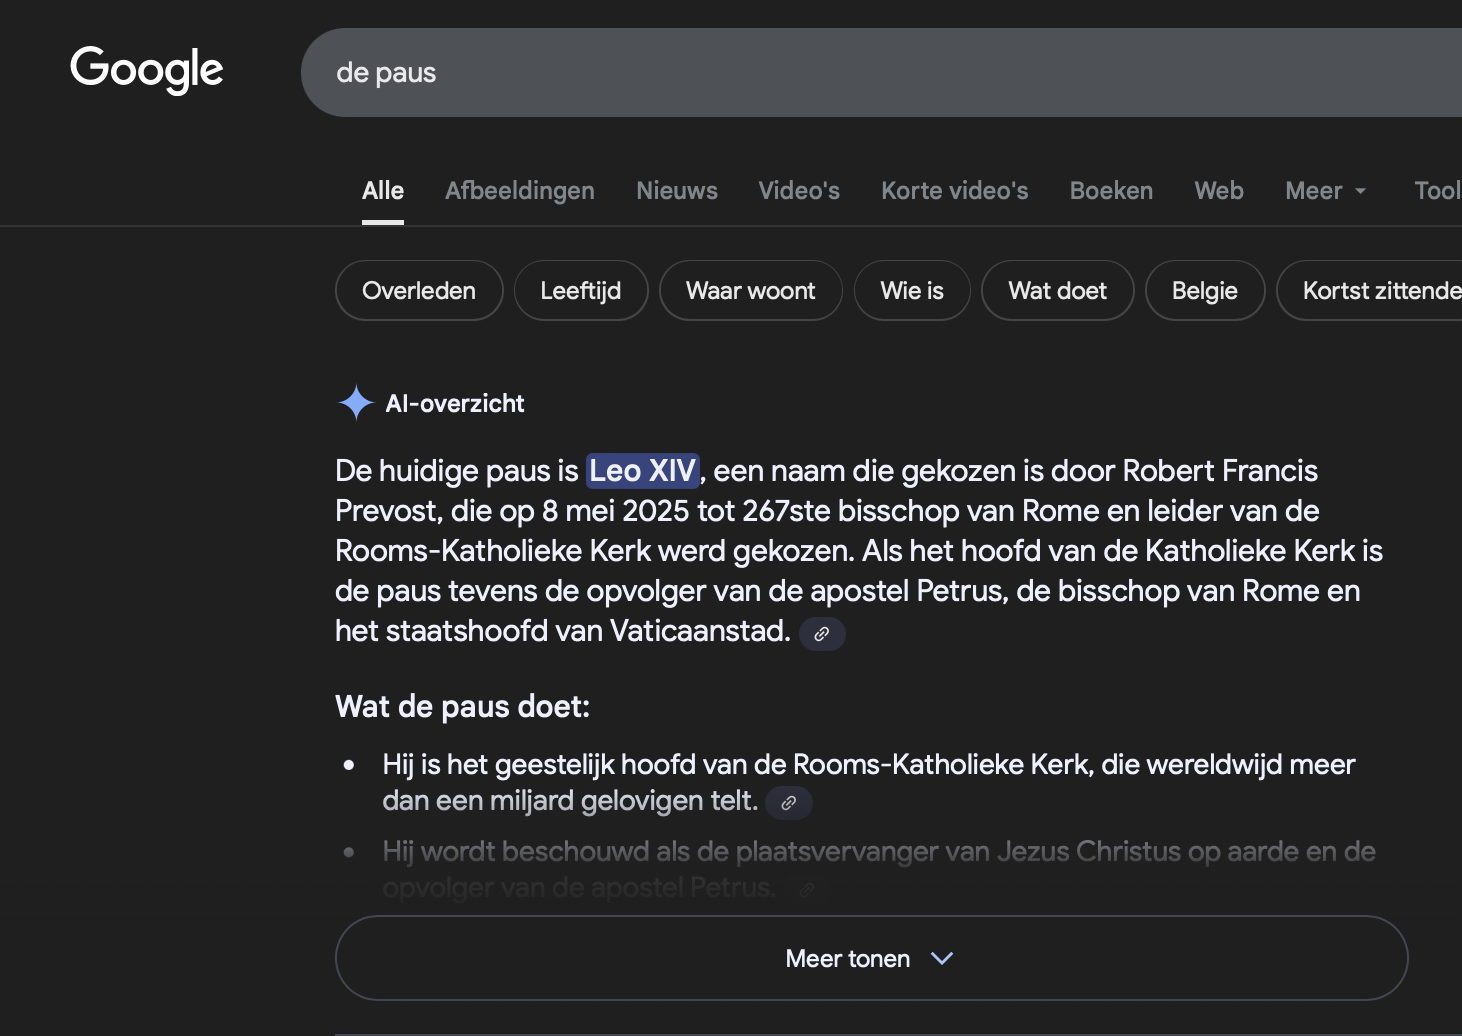
Task: Click the search box containing 'de paus'
Action: (880, 73)
